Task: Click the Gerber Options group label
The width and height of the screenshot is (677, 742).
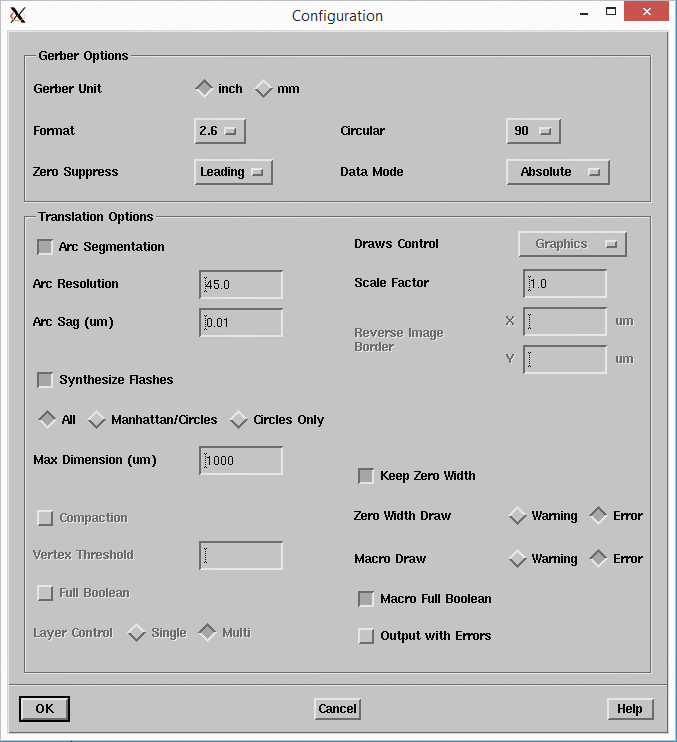Action: pyautogui.click(x=83, y=56)
